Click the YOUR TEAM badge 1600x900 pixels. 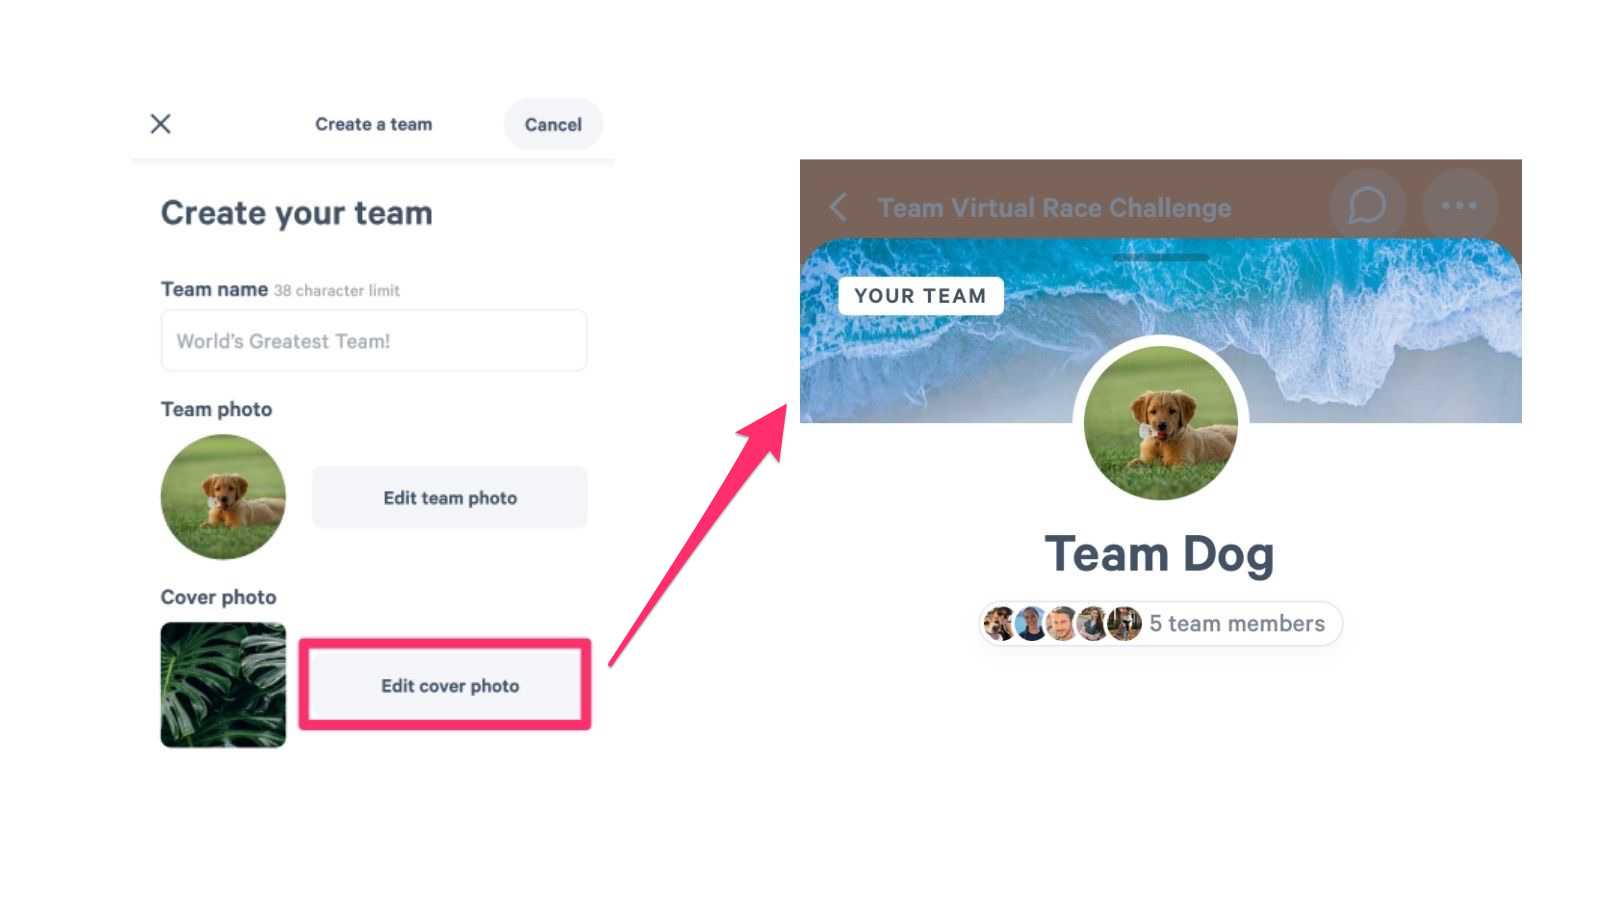[920, 296]
